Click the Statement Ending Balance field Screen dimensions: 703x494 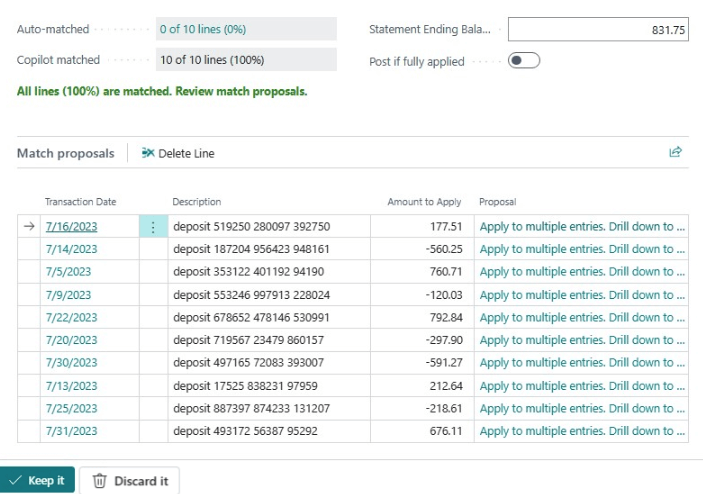click(598, 30)
